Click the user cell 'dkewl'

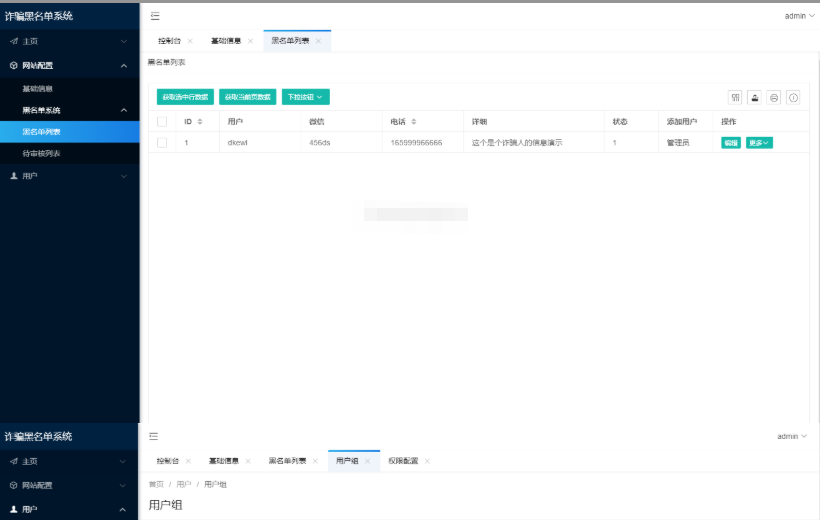point(238,143)
